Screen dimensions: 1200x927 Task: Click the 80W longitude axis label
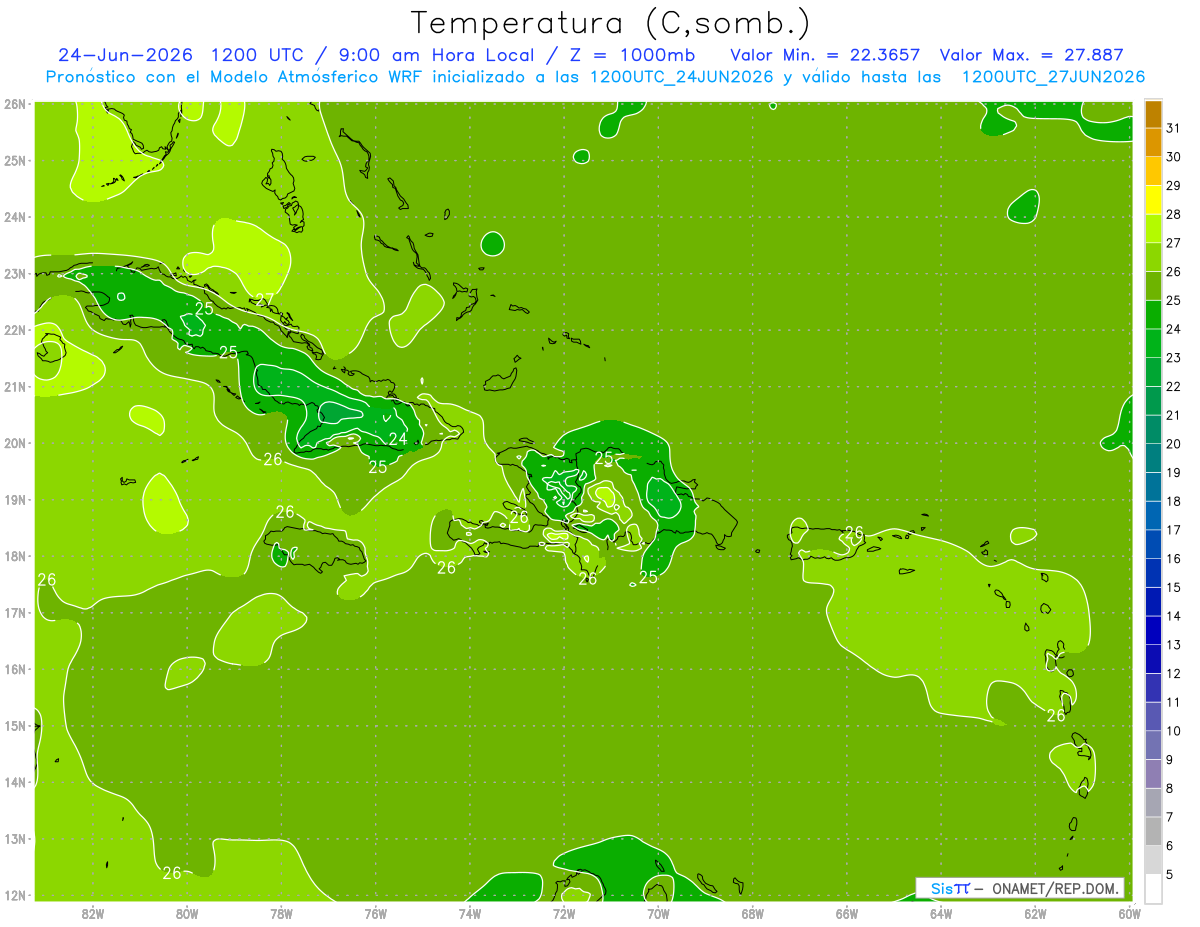pos(187,913)
